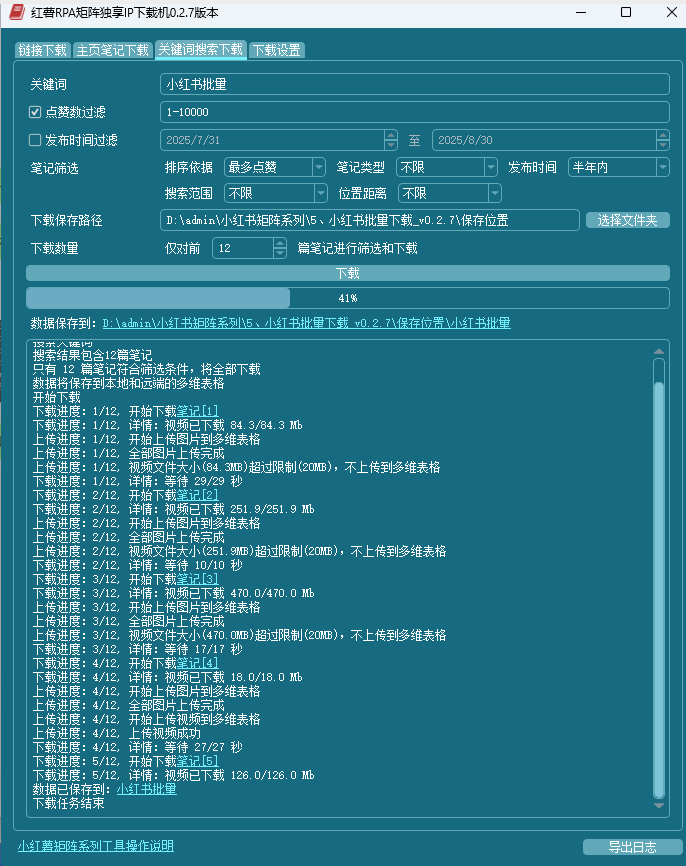Open the 笔记[4] link in log

pyautogui.click(x=198, y=663)
